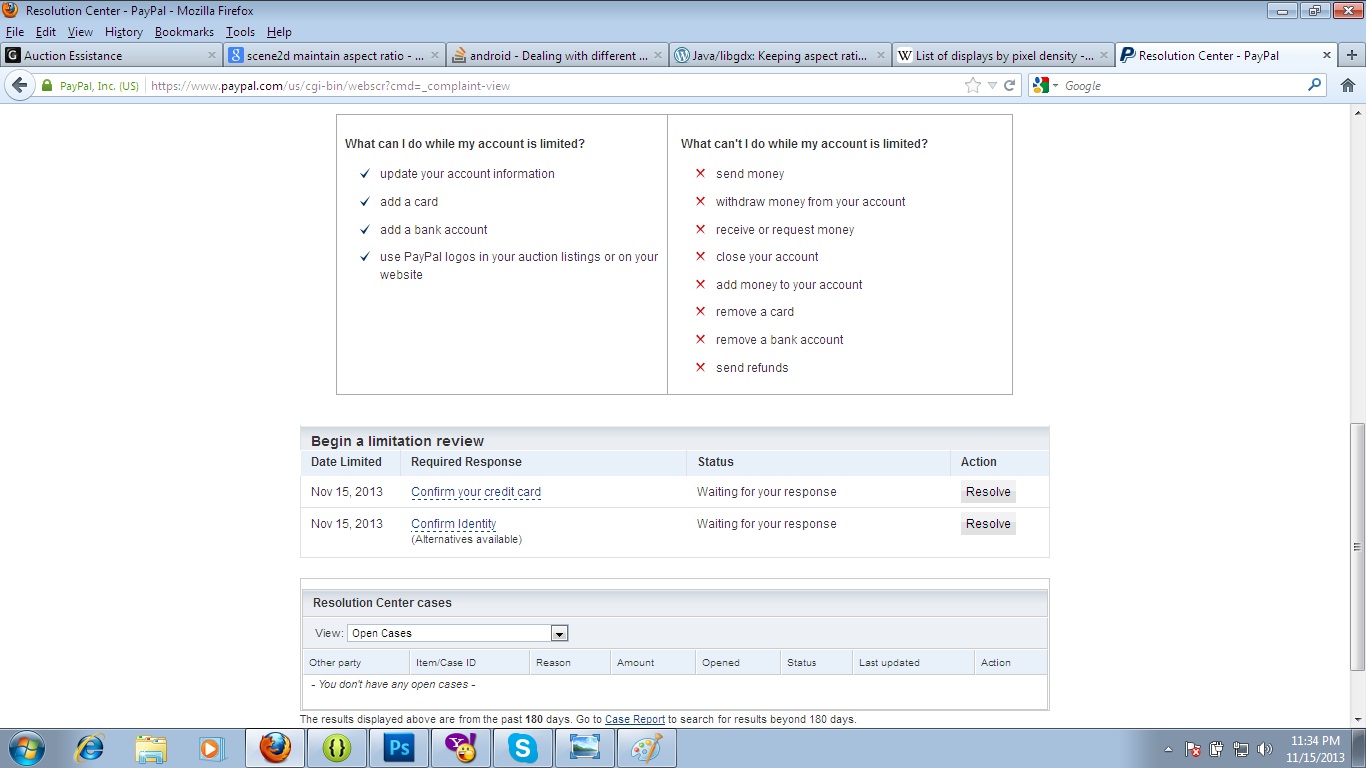Click the Confirm your credit card link
This screenshot has width=1366, height=768.
pyautogui.click(x=476, y=492)
